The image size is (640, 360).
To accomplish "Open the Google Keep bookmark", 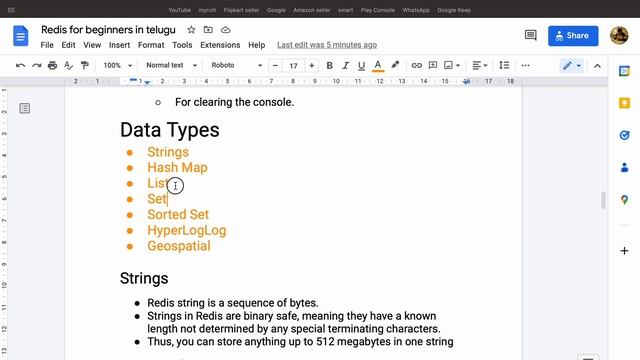I will click(454, 10).
